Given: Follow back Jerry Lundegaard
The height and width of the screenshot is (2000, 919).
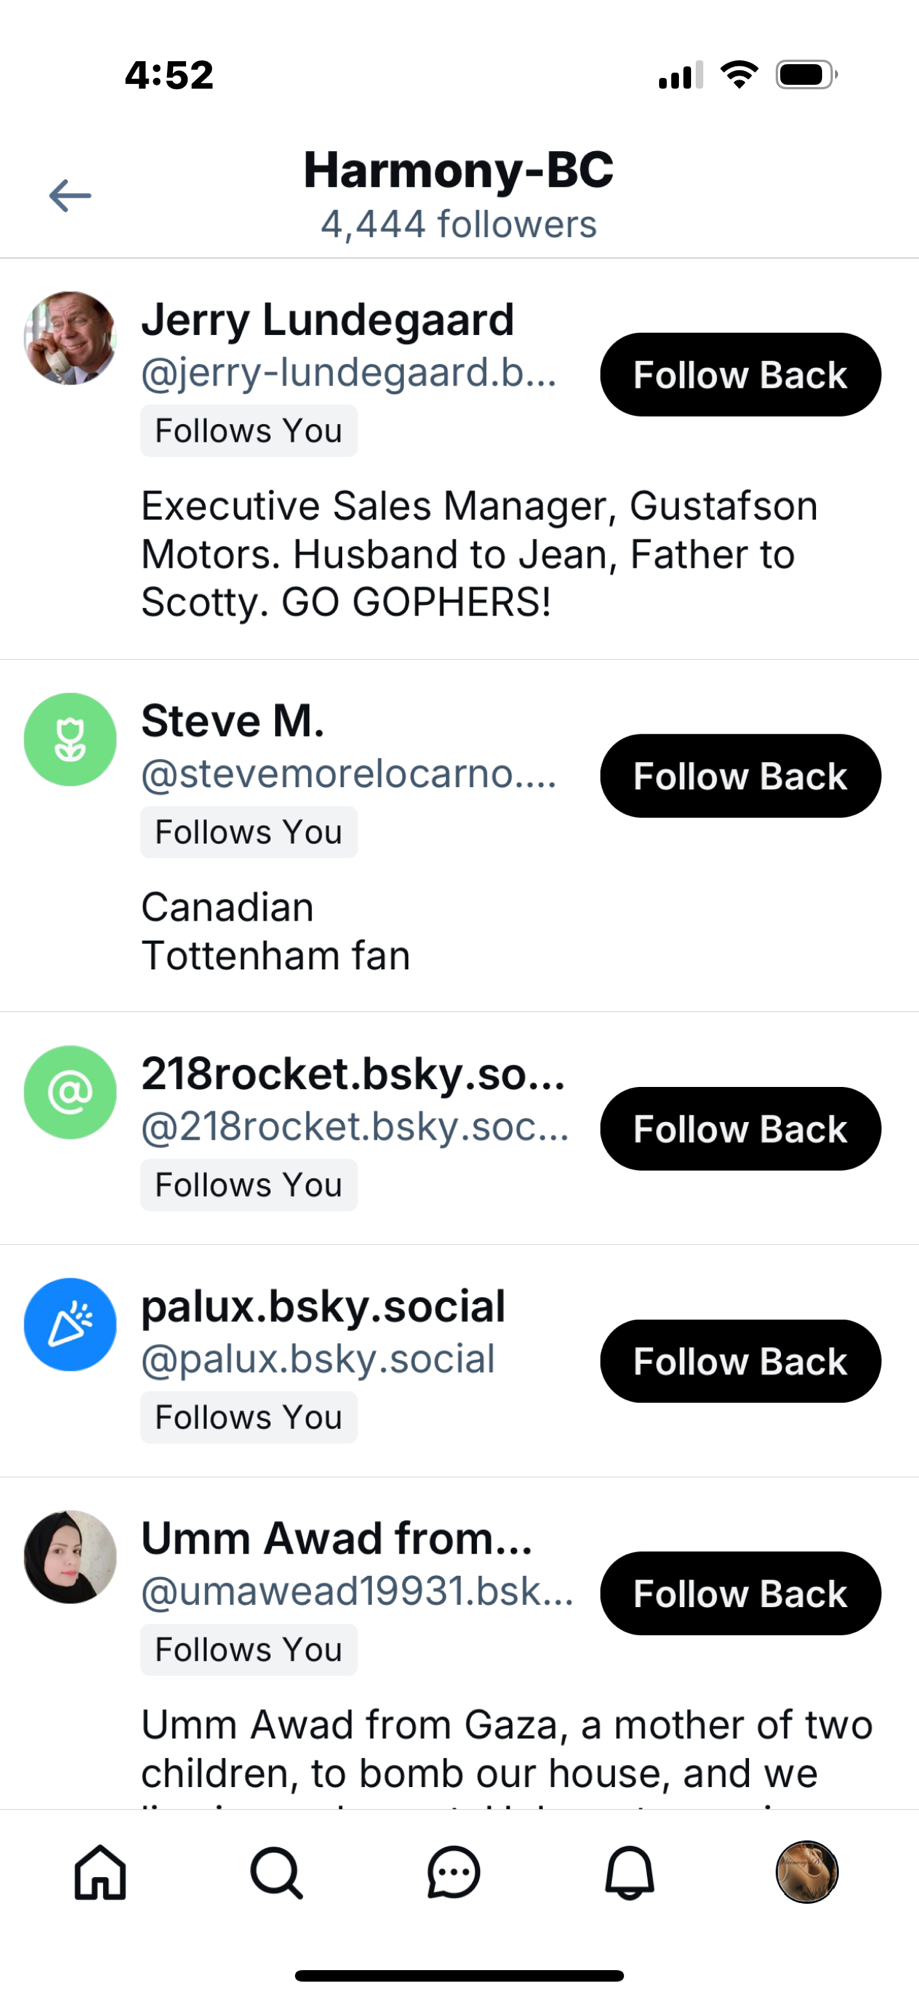Looking at the screenshot, I should 740,375.
